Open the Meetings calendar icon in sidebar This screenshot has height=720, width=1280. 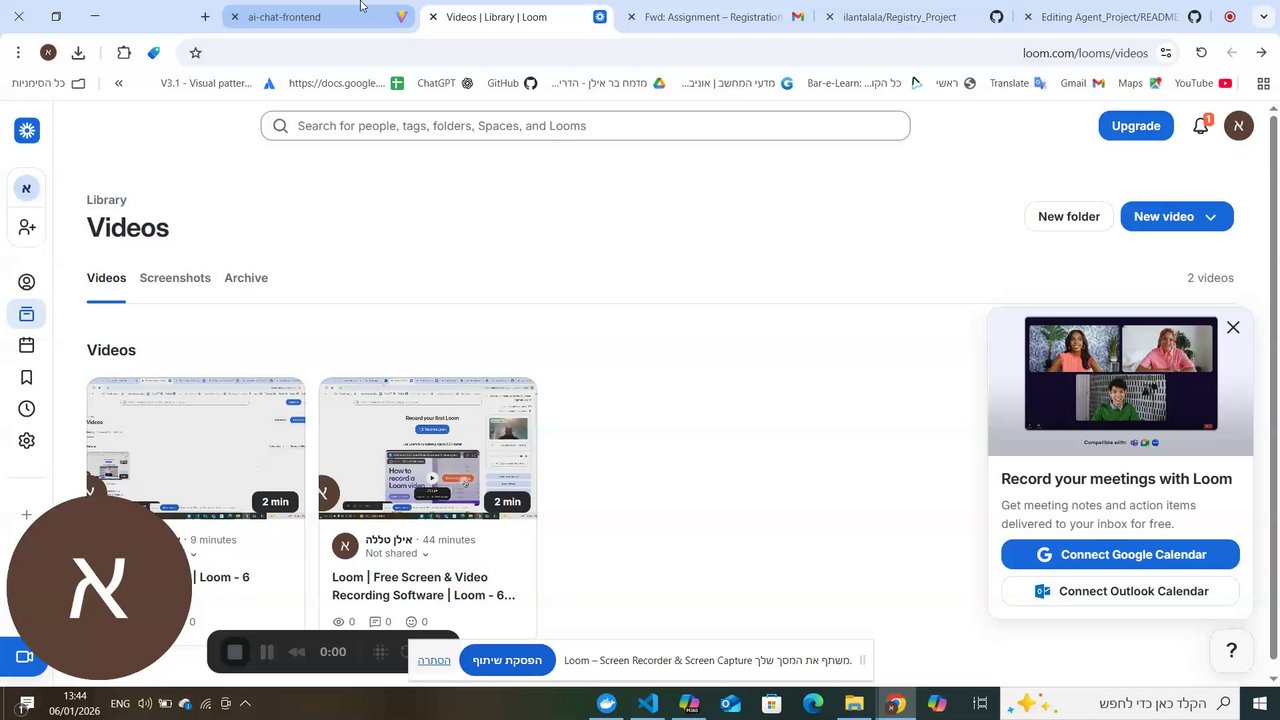coord(27,345)
